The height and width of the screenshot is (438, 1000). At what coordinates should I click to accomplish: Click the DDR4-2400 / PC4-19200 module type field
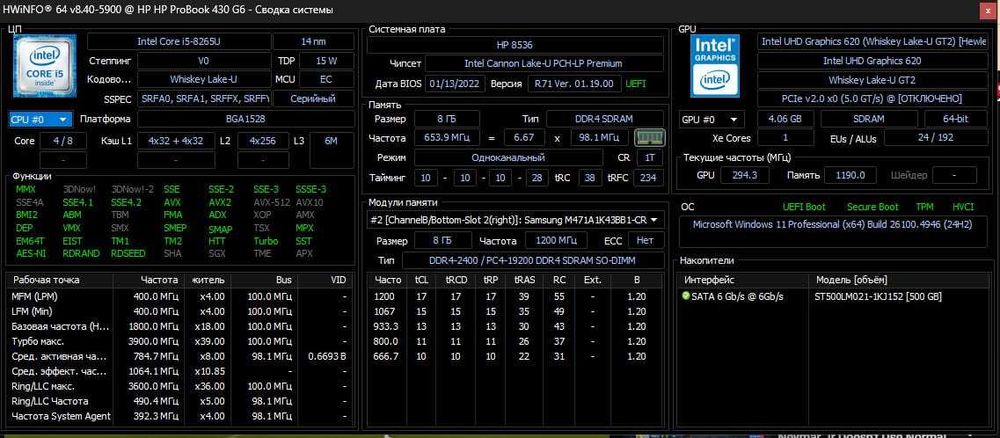(534, 261)
